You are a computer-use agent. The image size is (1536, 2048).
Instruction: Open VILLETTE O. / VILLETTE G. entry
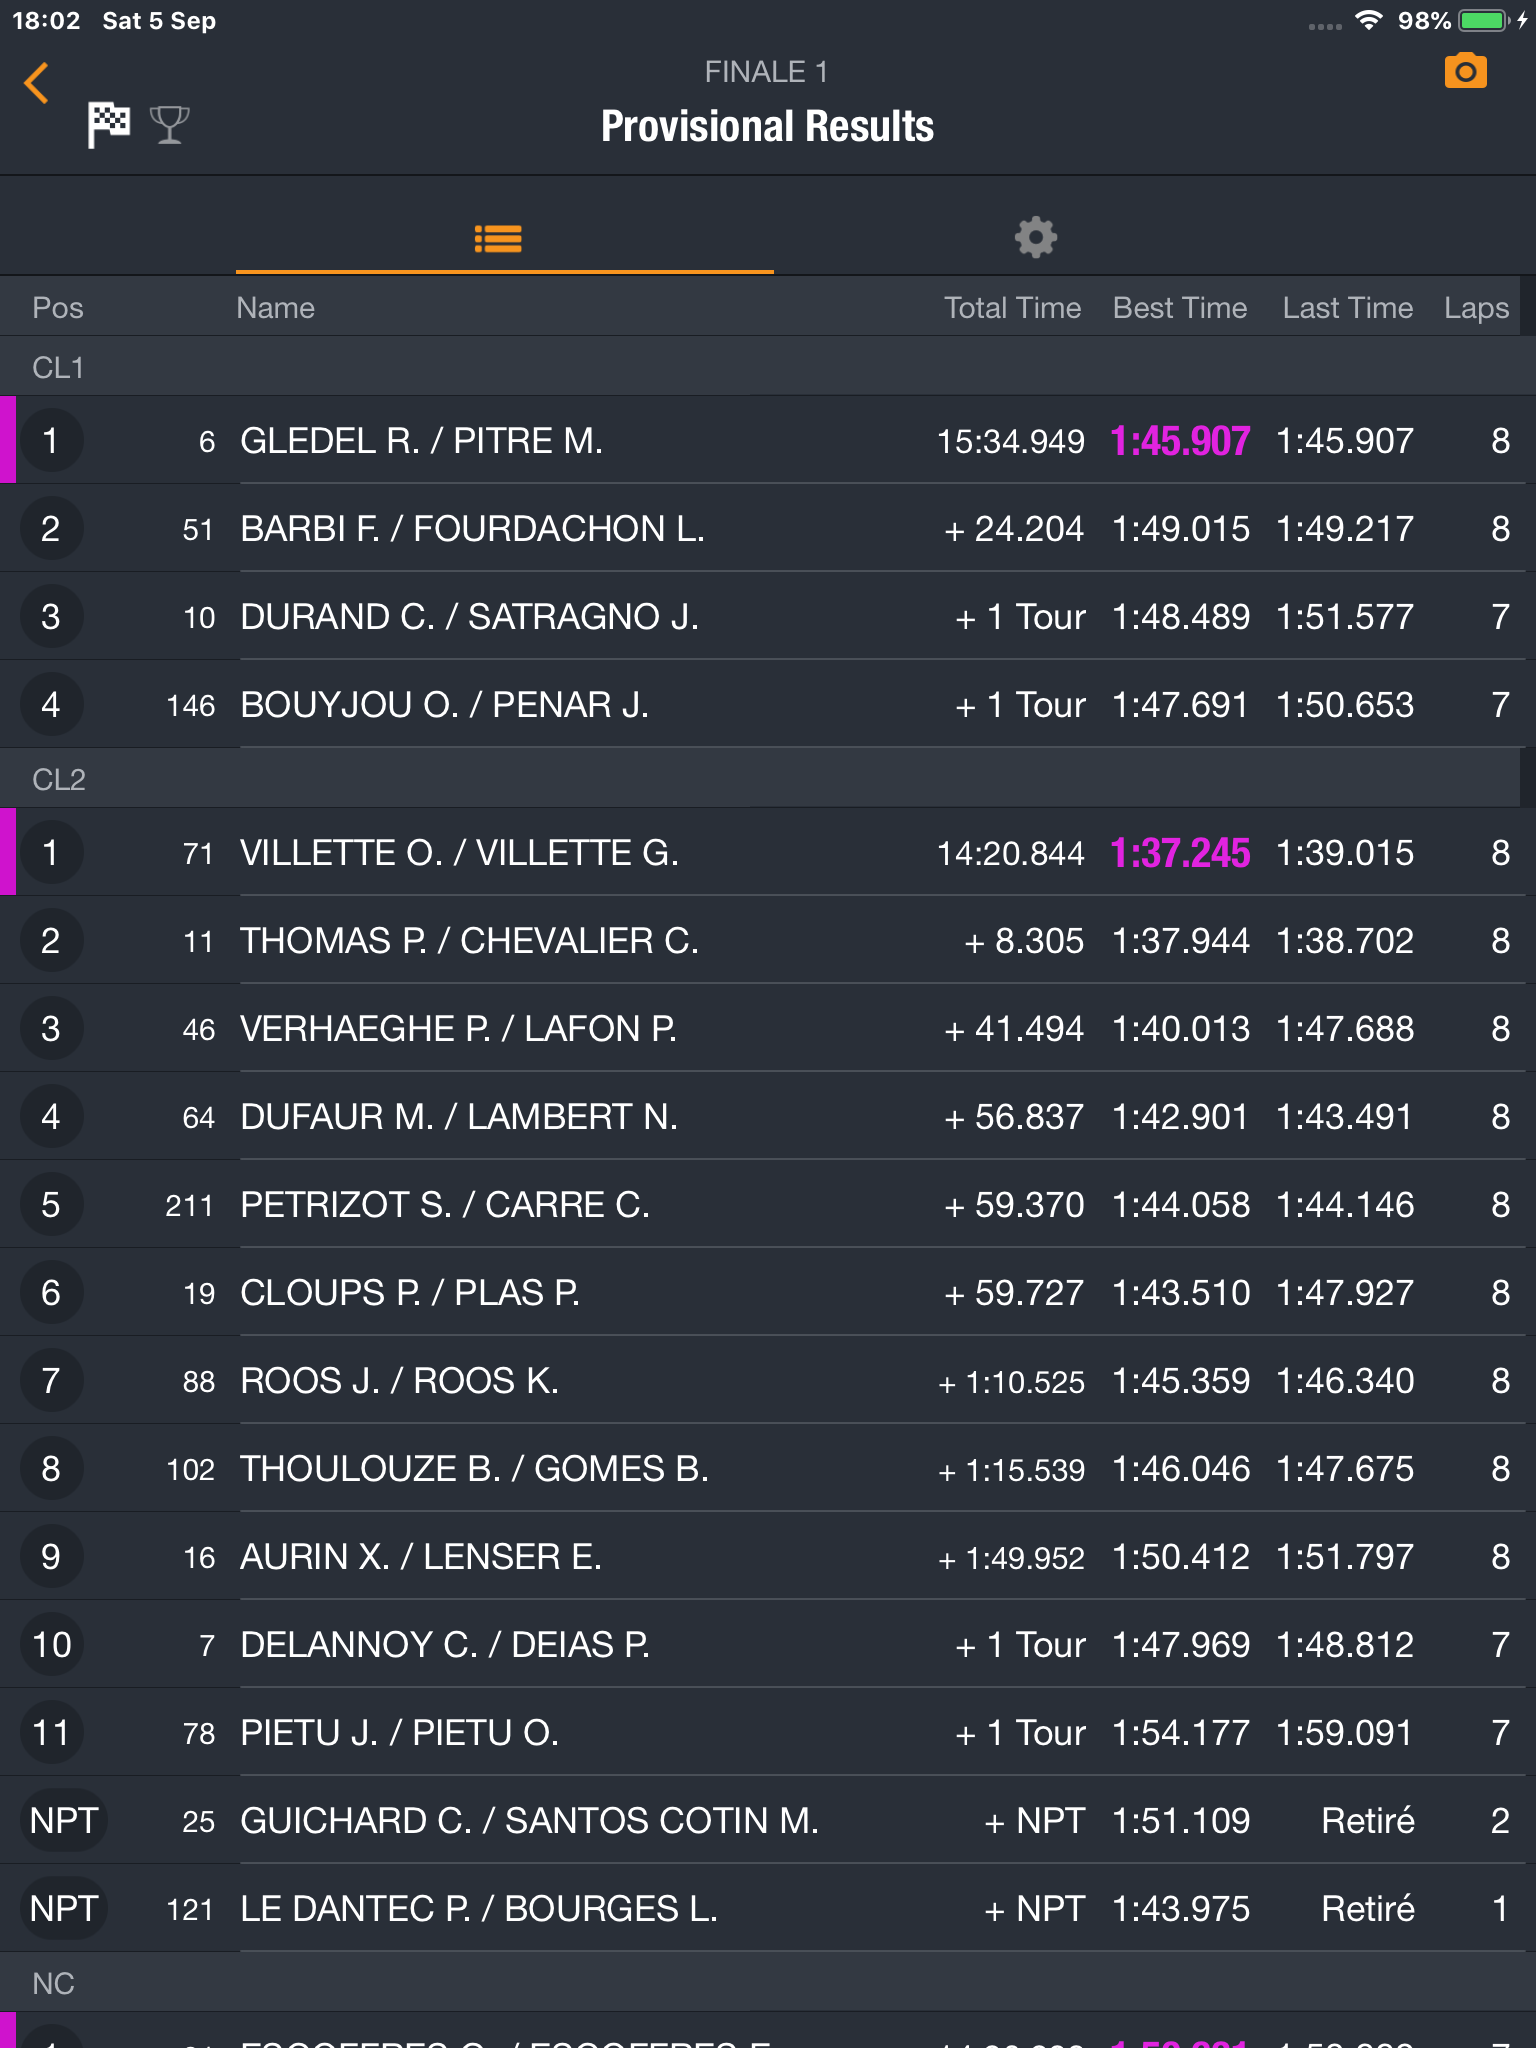(459, 853)
